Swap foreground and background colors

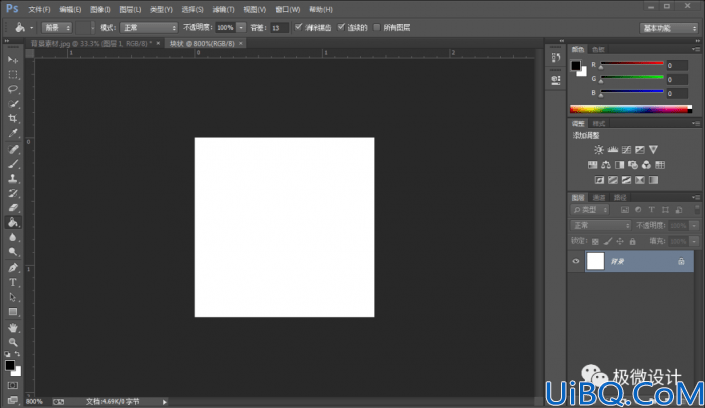pyautogui.click(x=17, y=354)
